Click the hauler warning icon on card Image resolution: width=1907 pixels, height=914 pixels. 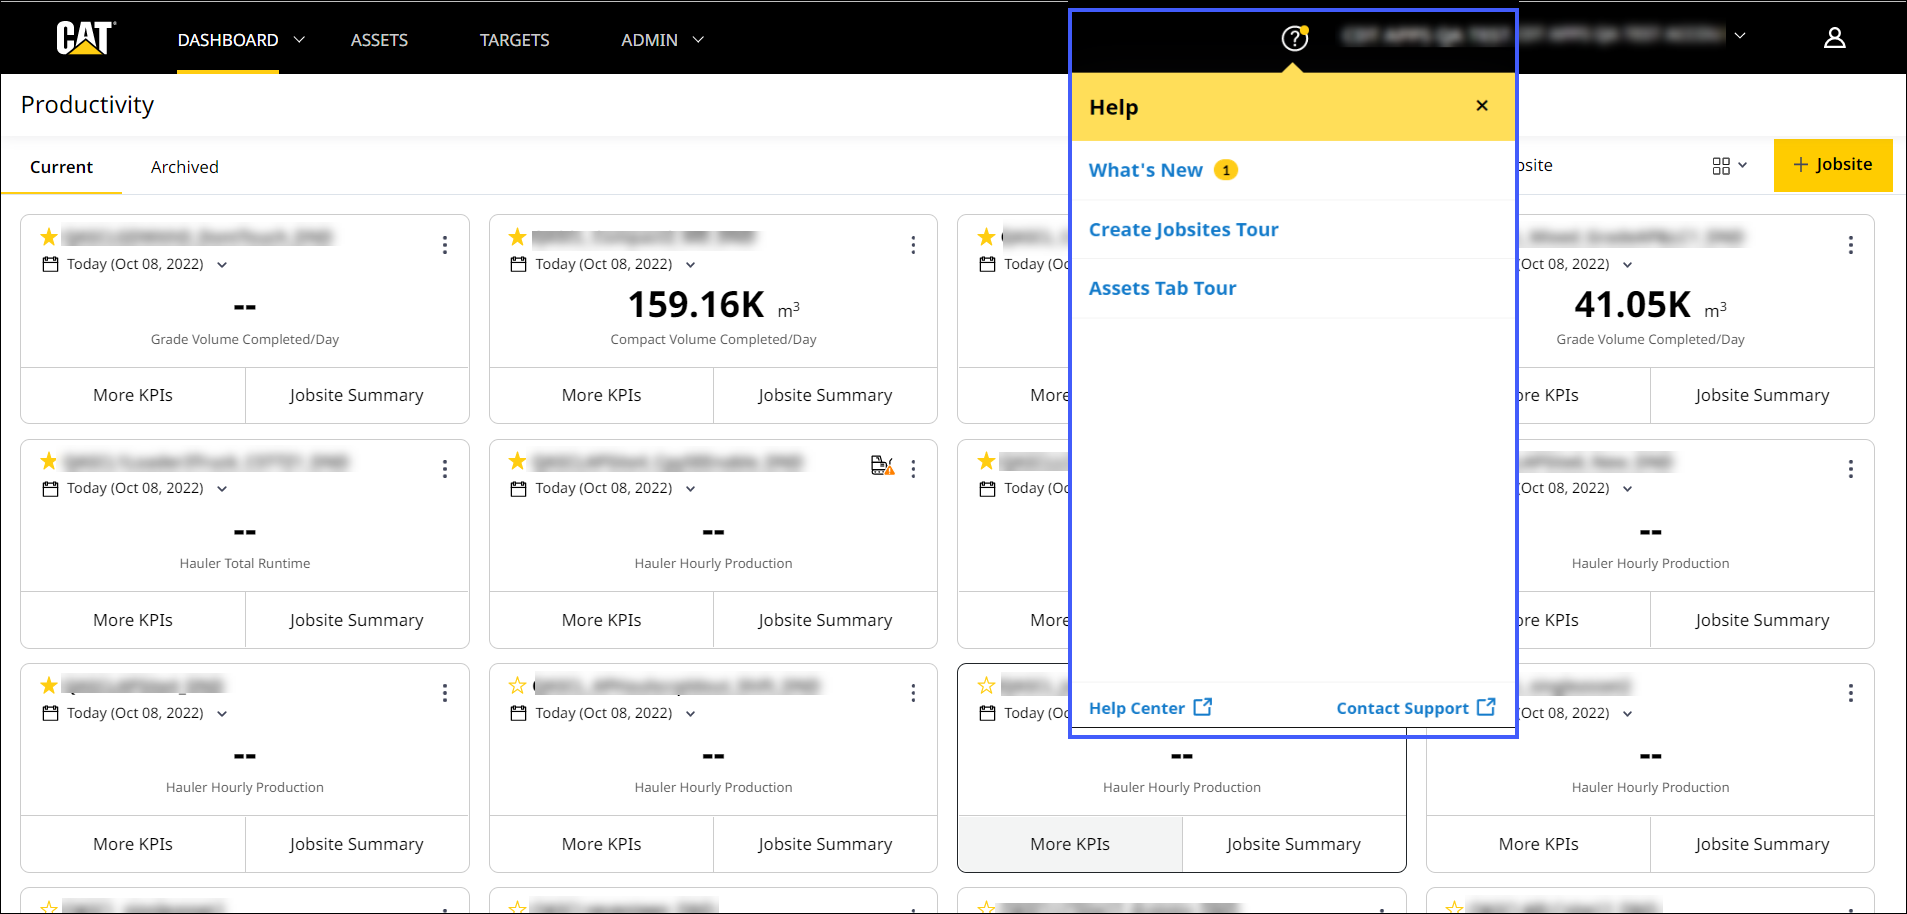click(x=882, y=465)
